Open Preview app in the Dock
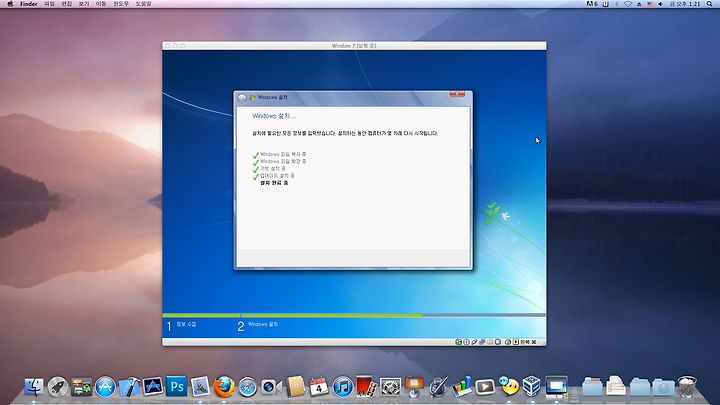This screenshot has height=405, width=720. [x=200, y=387]
